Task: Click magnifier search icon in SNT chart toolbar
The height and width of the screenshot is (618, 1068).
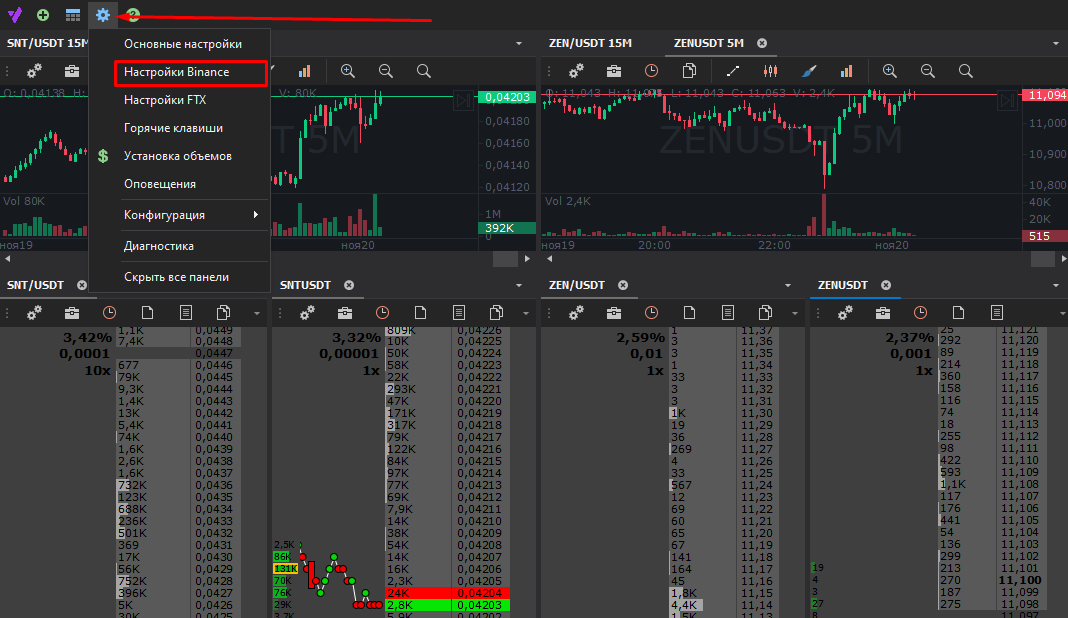Action: (x=424, y=71)
